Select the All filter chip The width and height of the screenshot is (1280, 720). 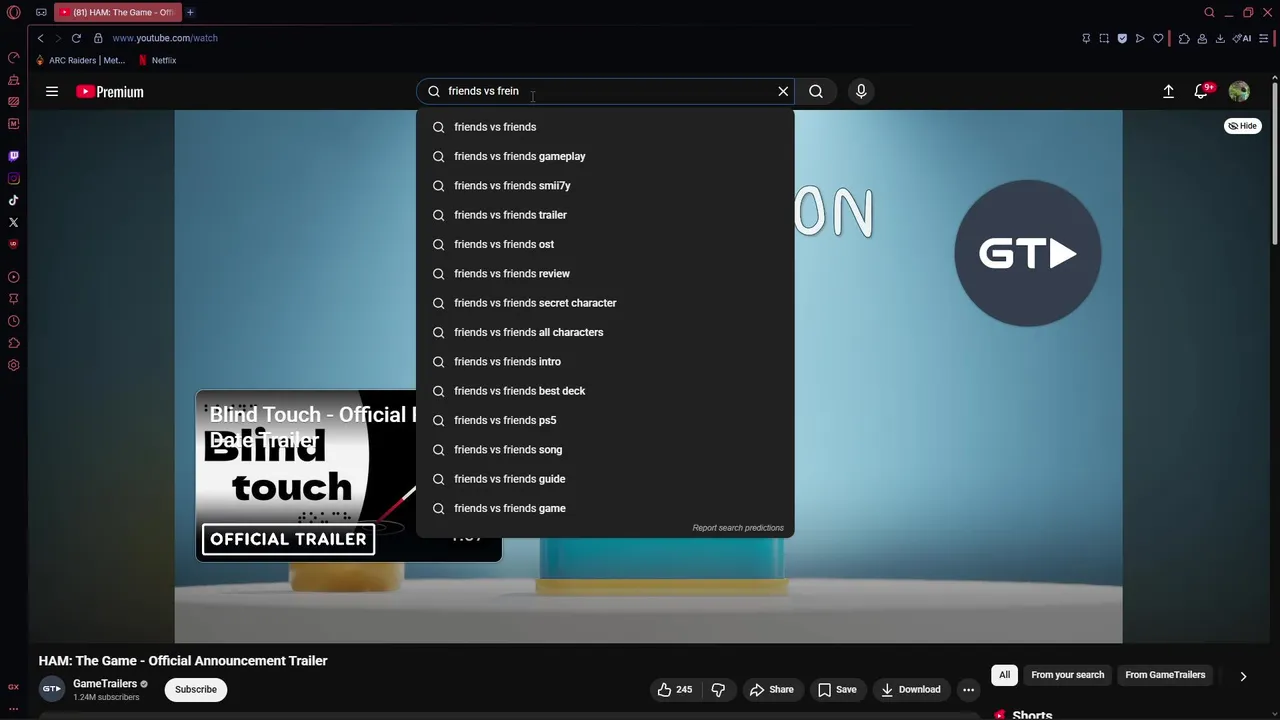click(x=1005, y=675)
